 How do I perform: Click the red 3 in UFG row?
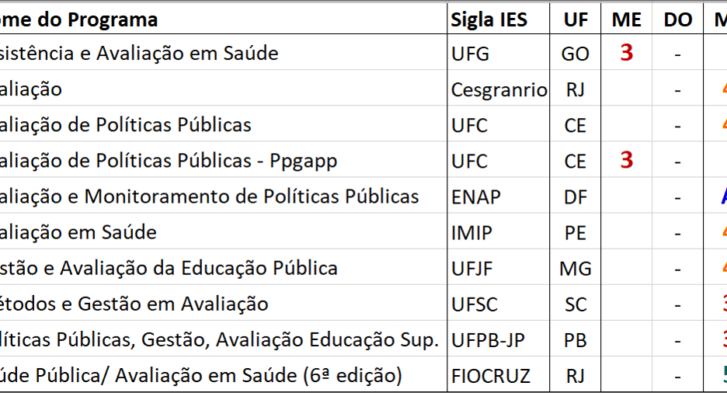(626, 52)
